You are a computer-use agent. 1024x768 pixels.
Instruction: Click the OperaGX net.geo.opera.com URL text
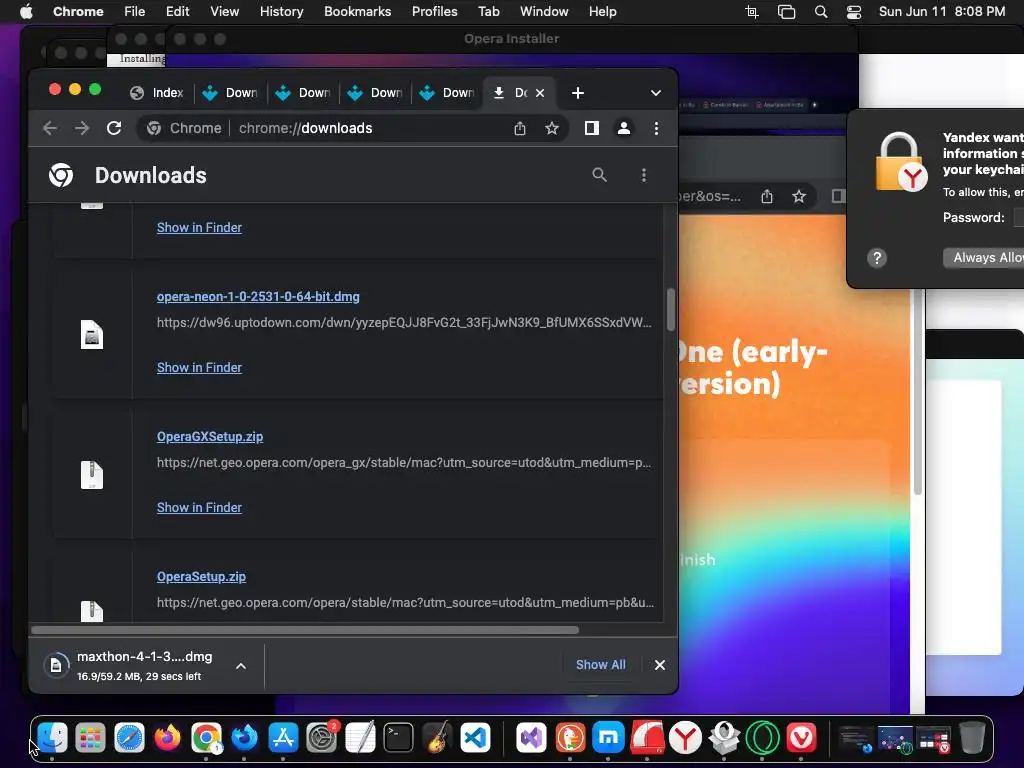[404, 462]
